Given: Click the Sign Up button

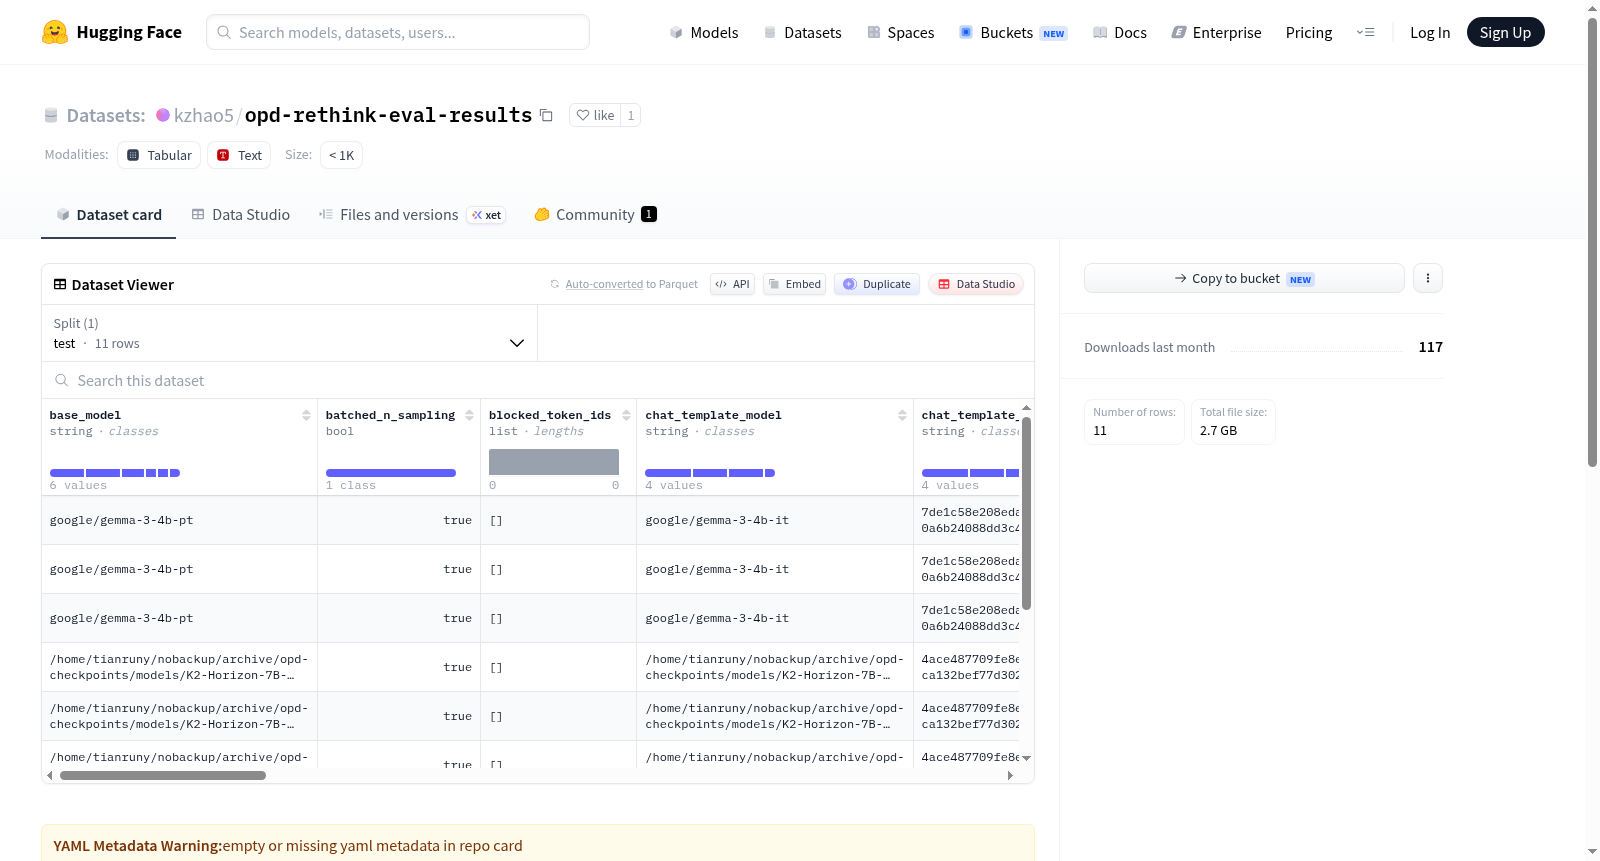Looking at the screenshot, I should (1505, 32).
